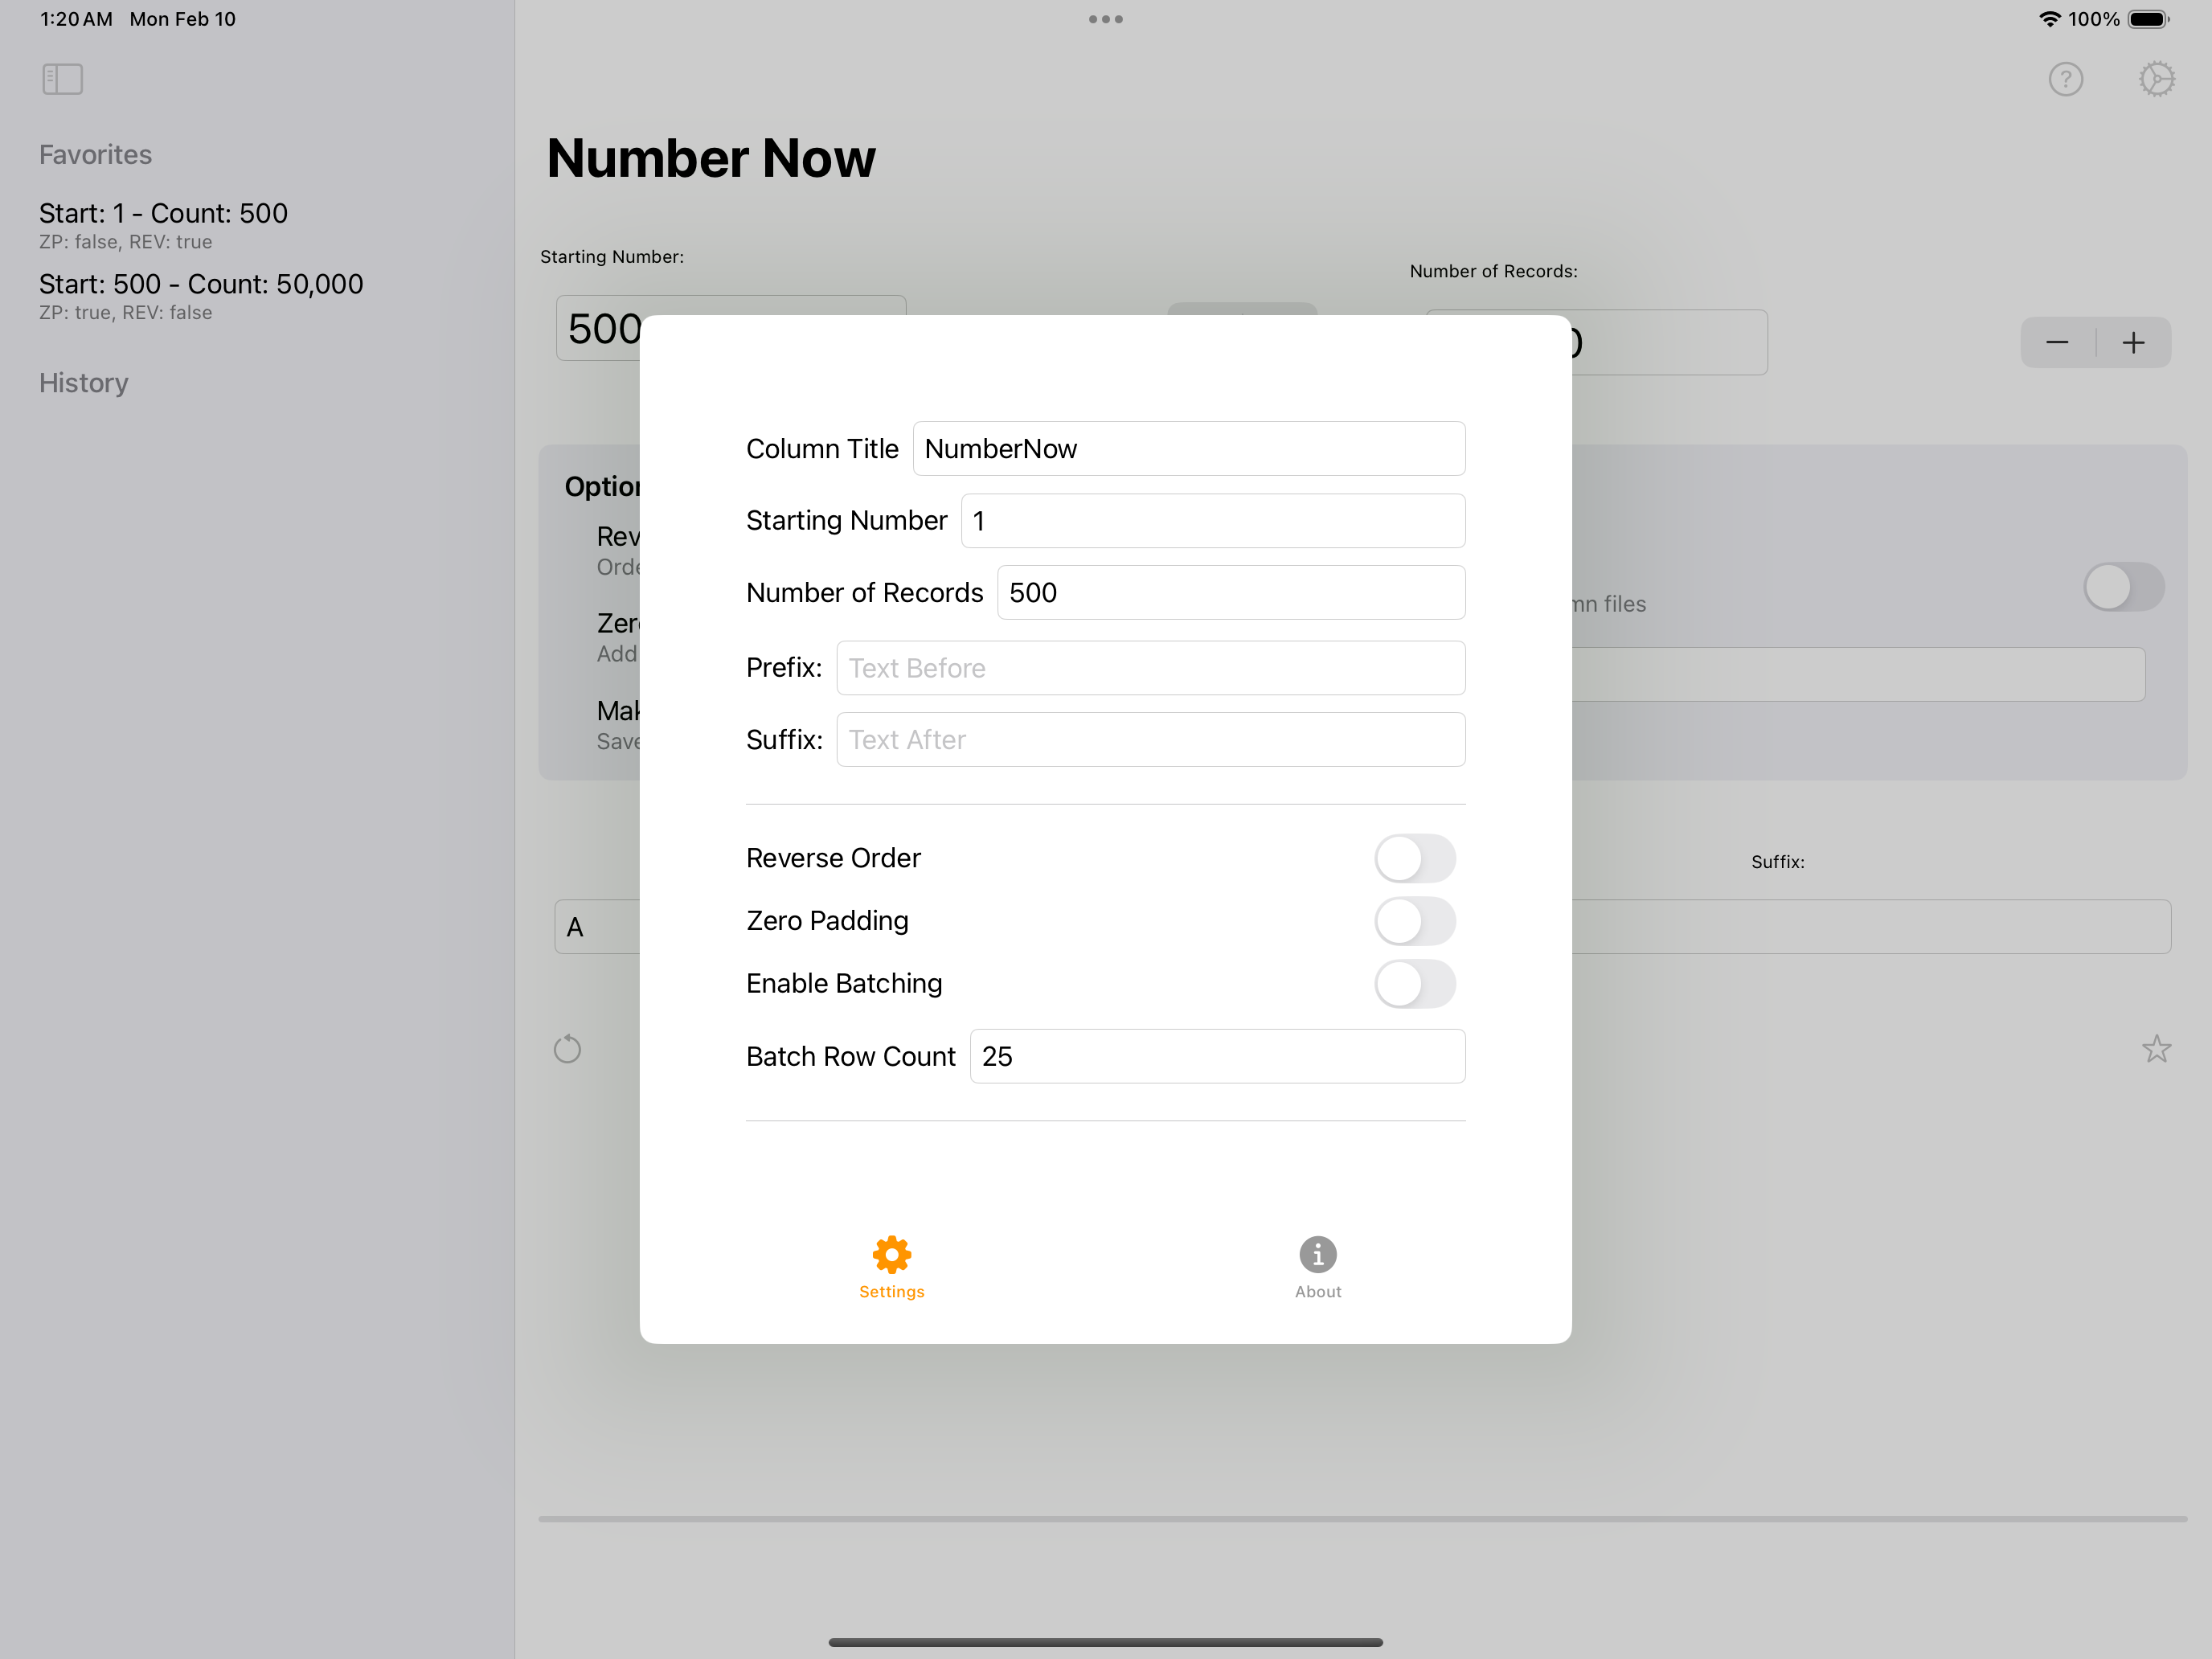
Task: Increase records with plus stepper button
Action: (2133, 343)
